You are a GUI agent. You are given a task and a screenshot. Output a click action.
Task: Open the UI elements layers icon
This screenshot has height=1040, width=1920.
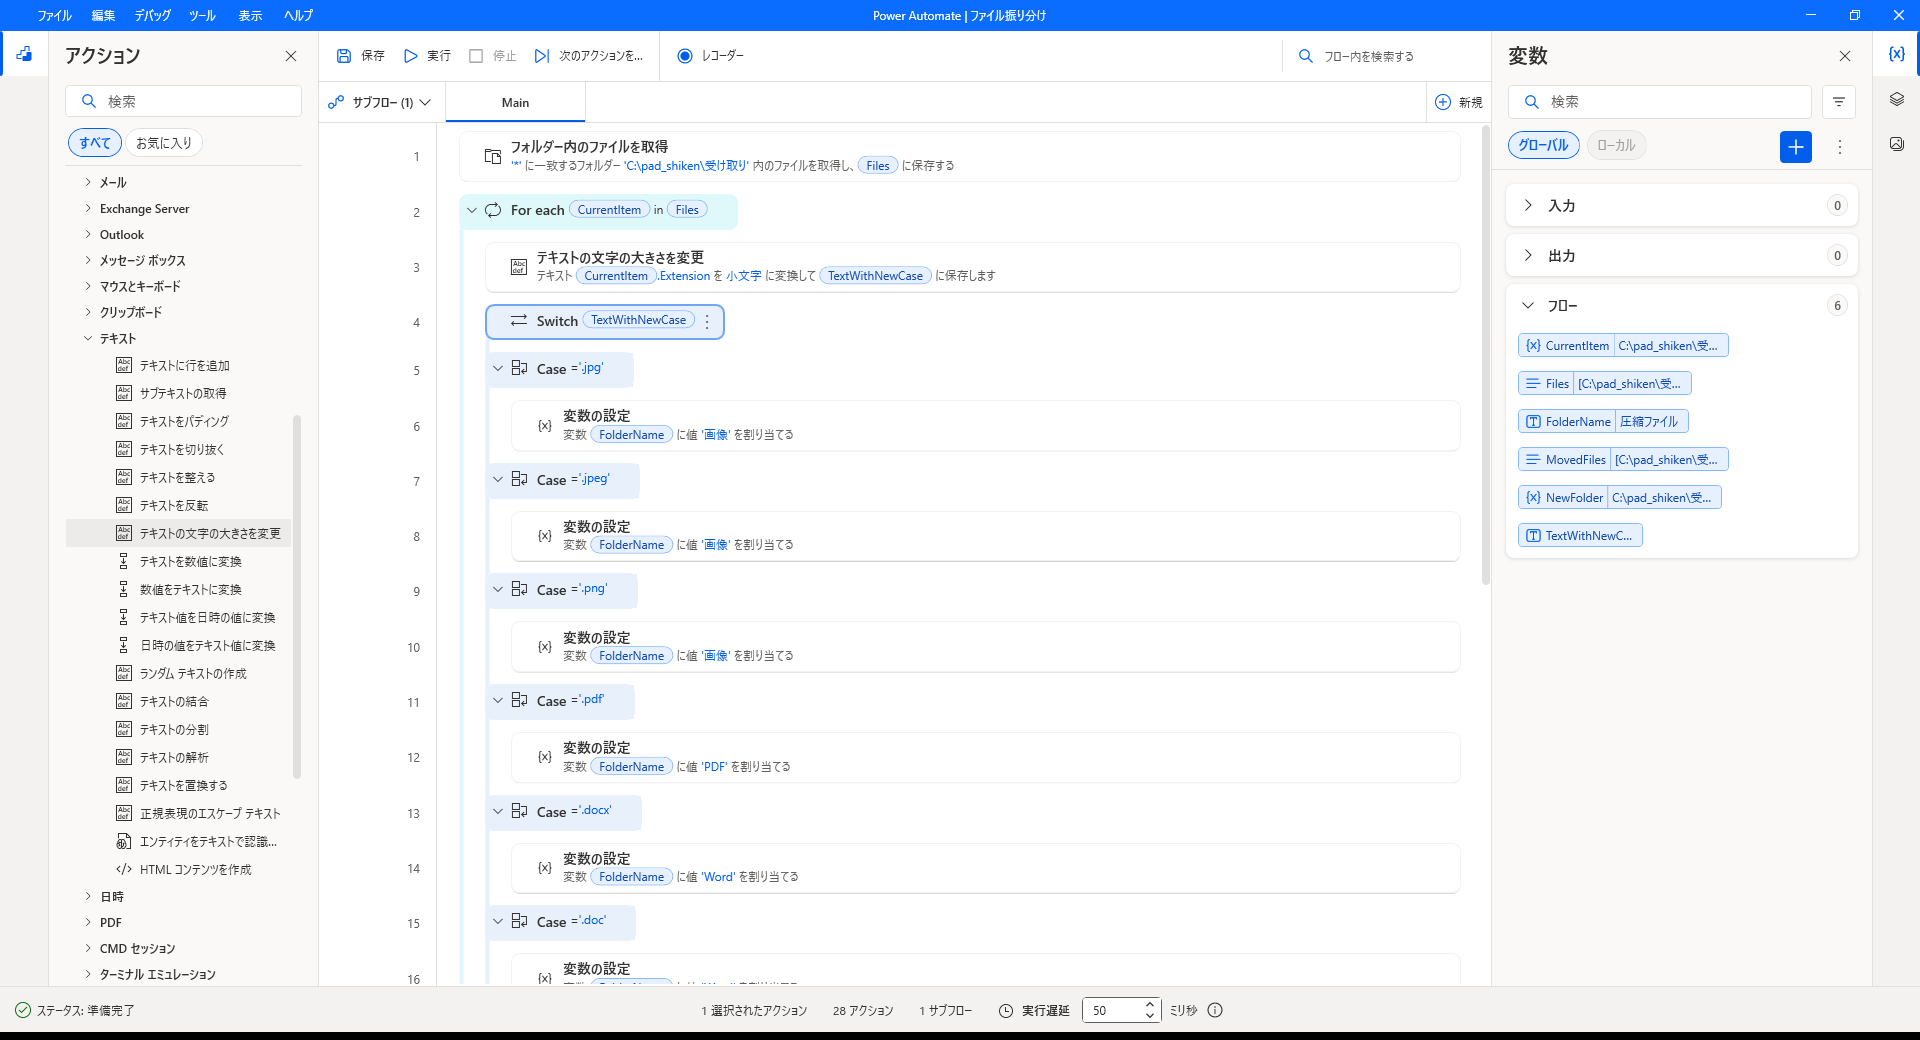click(x=1896, y=99)
